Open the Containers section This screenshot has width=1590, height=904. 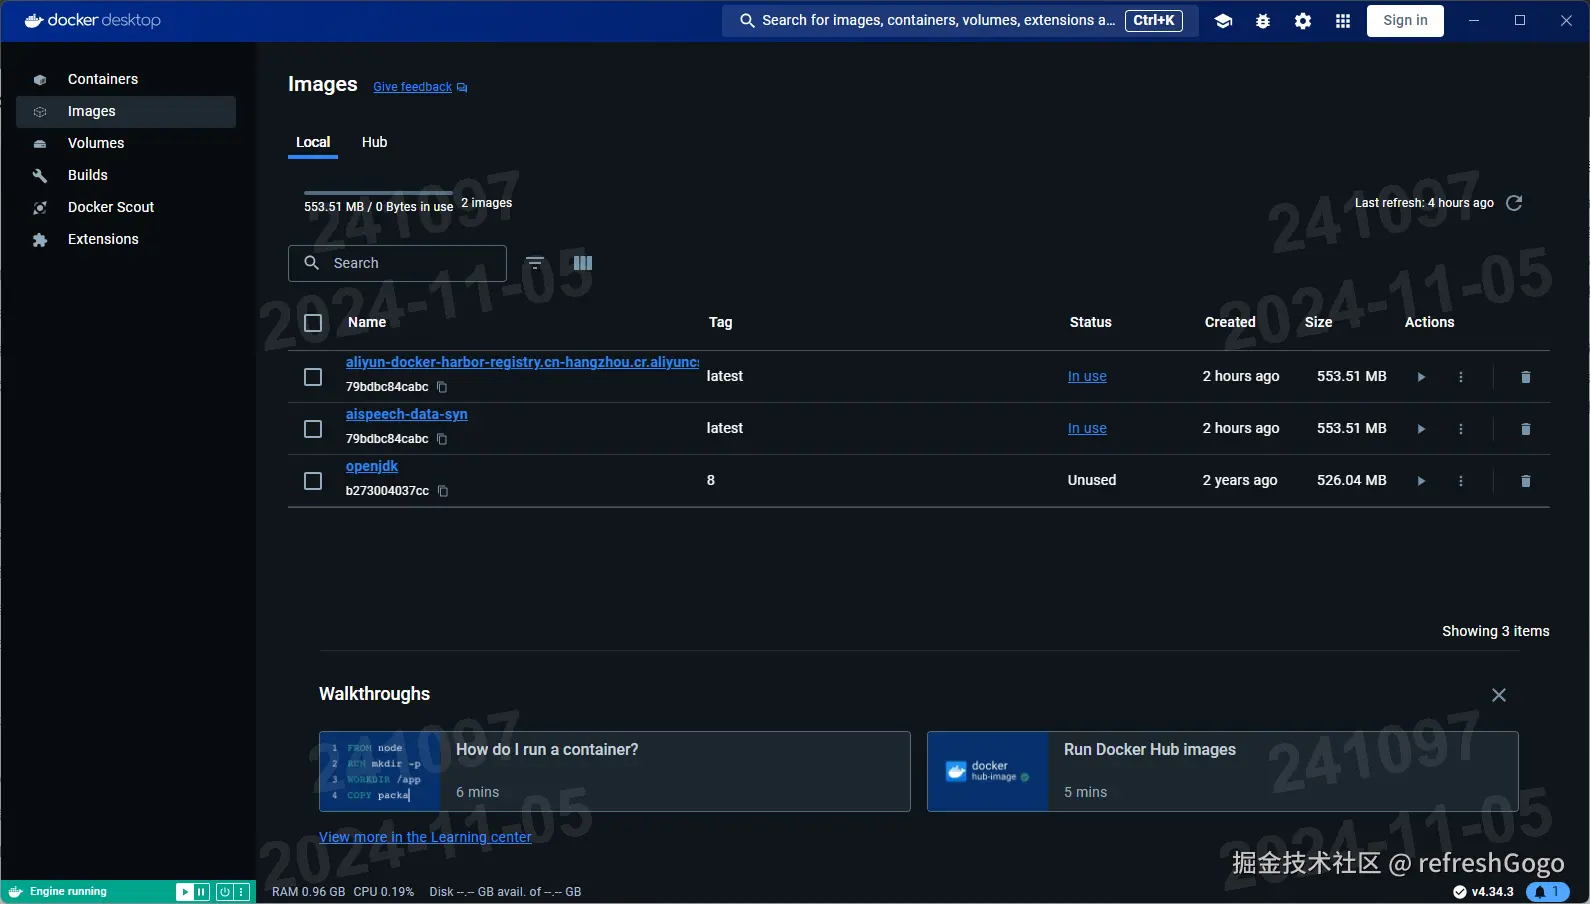tap(126, 79)
